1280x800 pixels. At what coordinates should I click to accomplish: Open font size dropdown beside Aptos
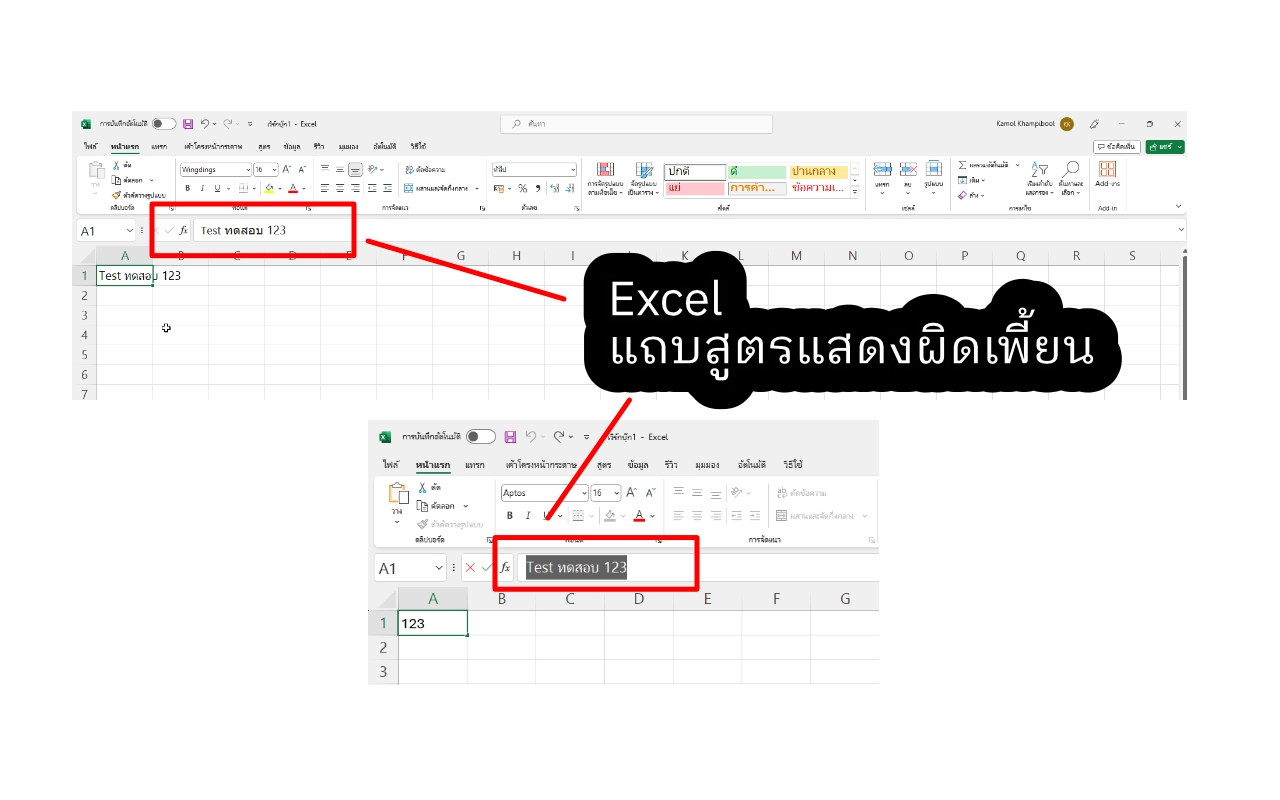pos(617,493)
